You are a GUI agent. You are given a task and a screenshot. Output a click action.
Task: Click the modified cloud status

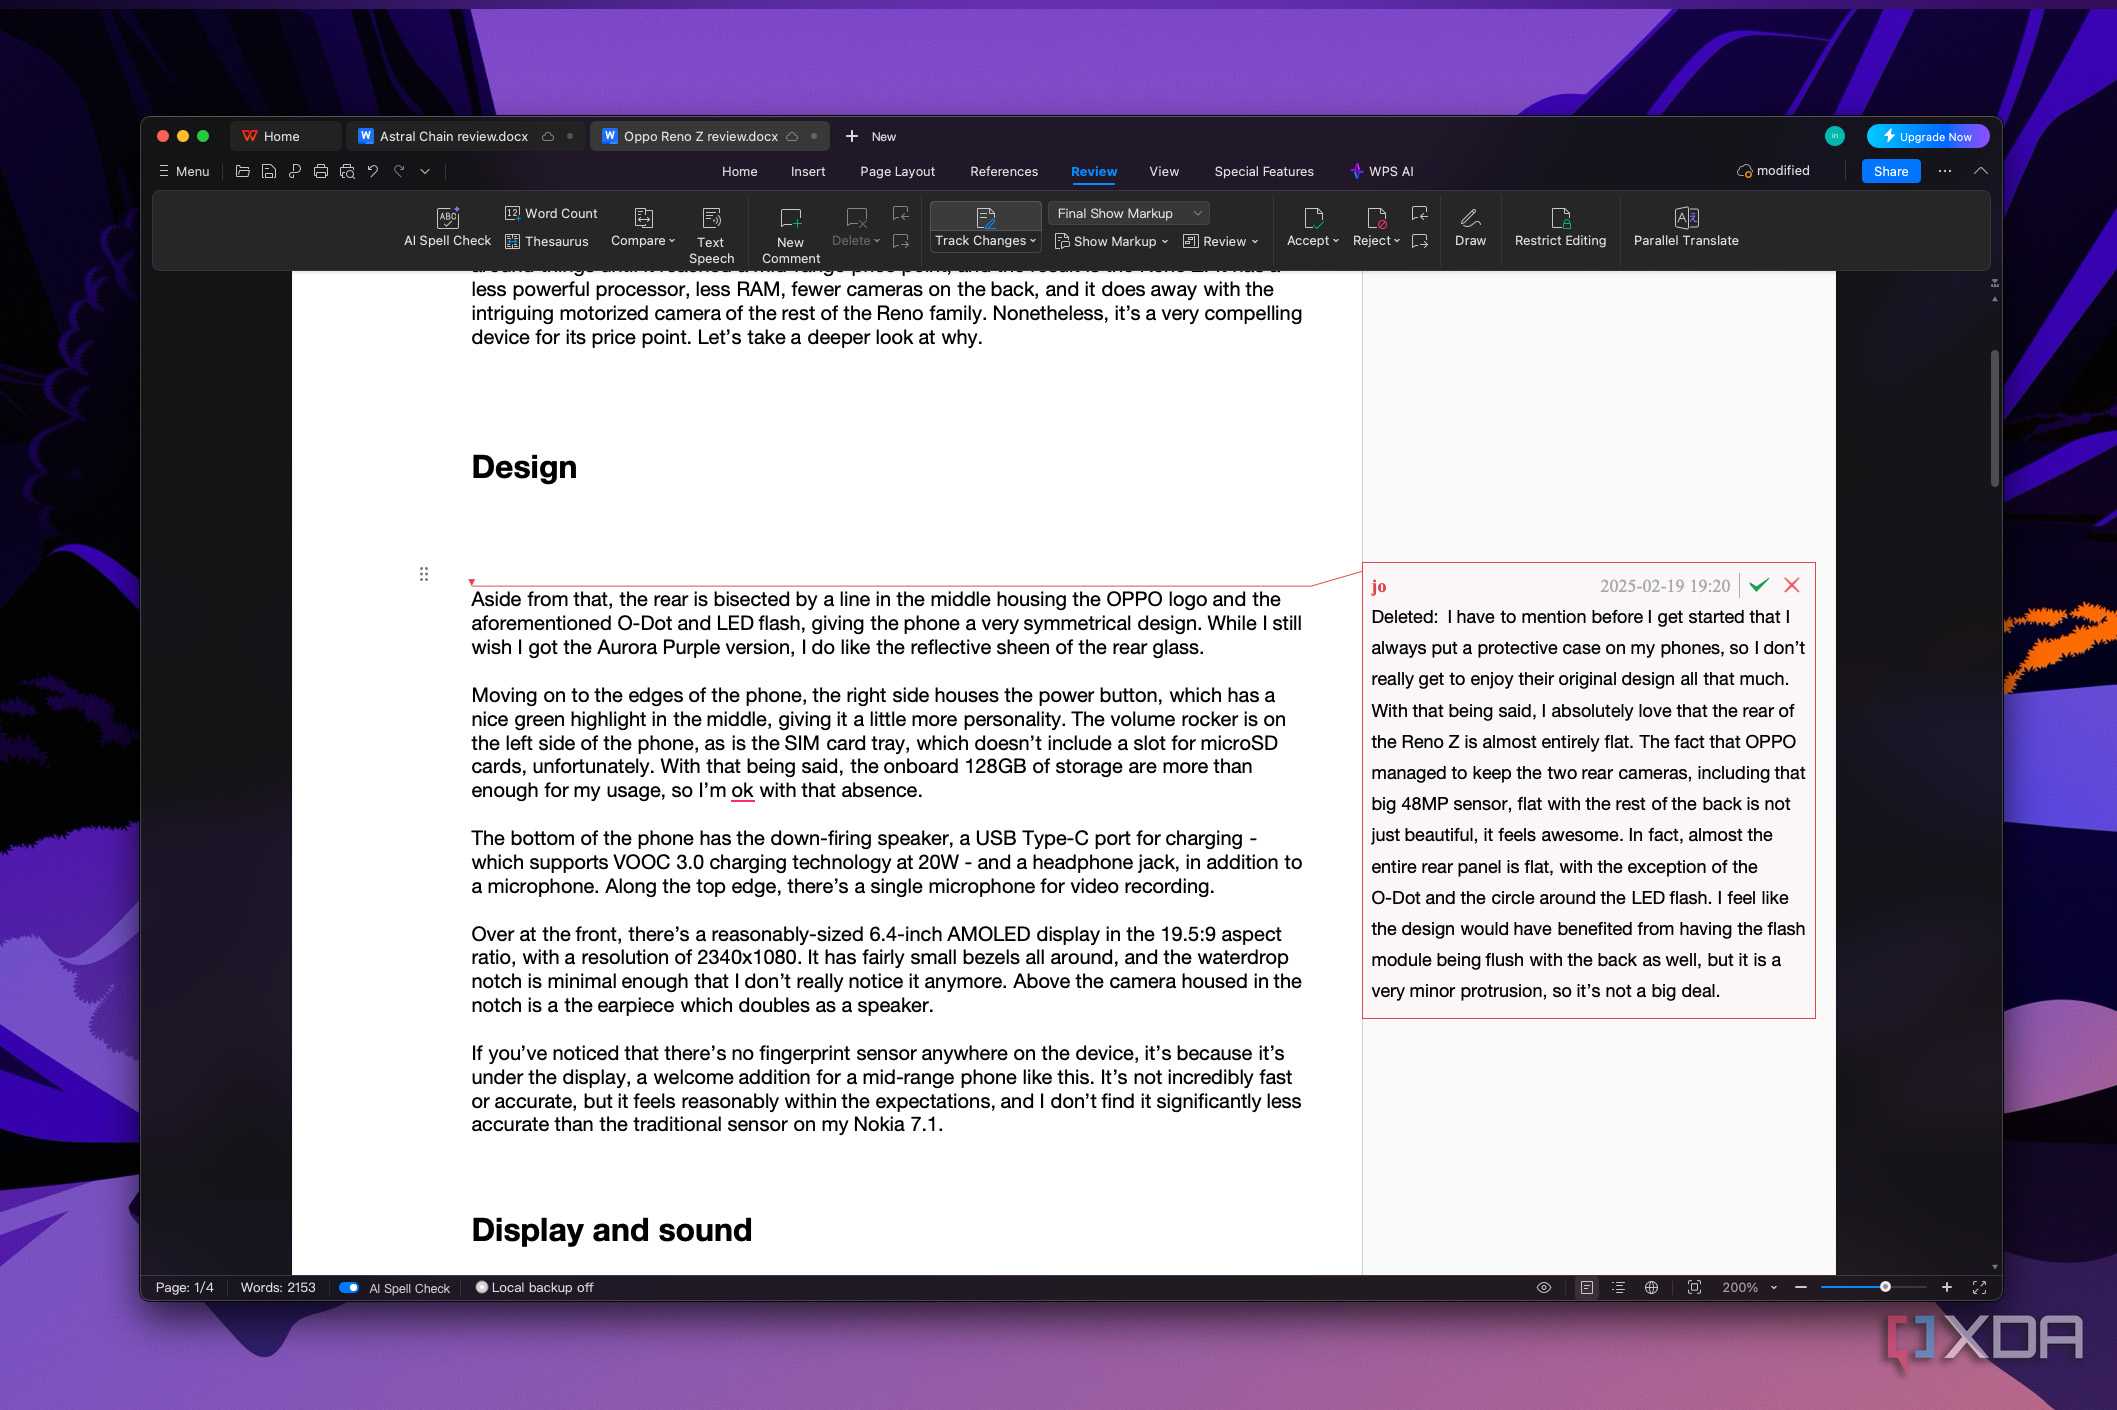point(1773,171)
